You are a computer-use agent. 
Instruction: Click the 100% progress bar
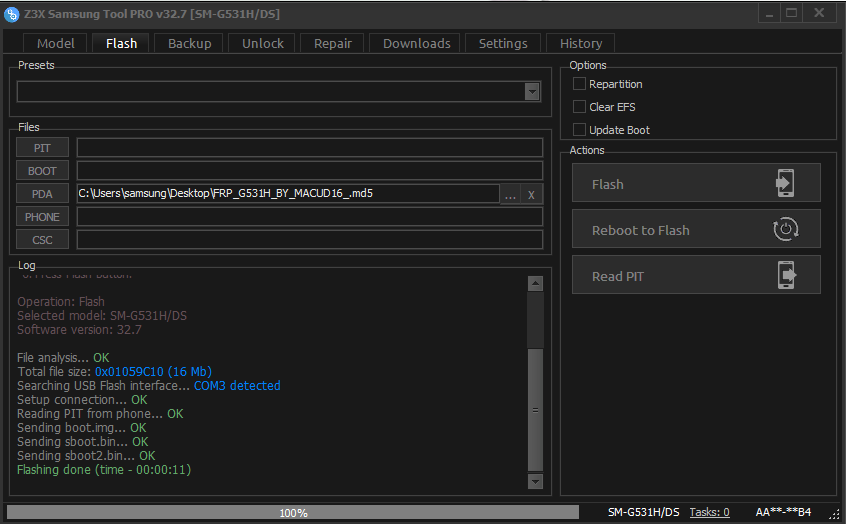(x=293, y=512)
